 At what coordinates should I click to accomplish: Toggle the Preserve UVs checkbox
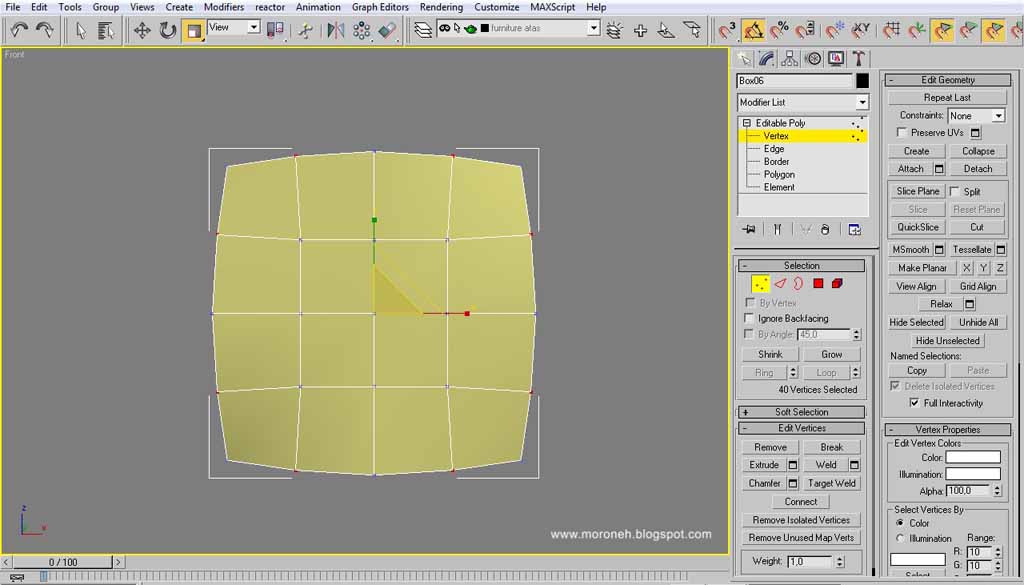(902, 133)
